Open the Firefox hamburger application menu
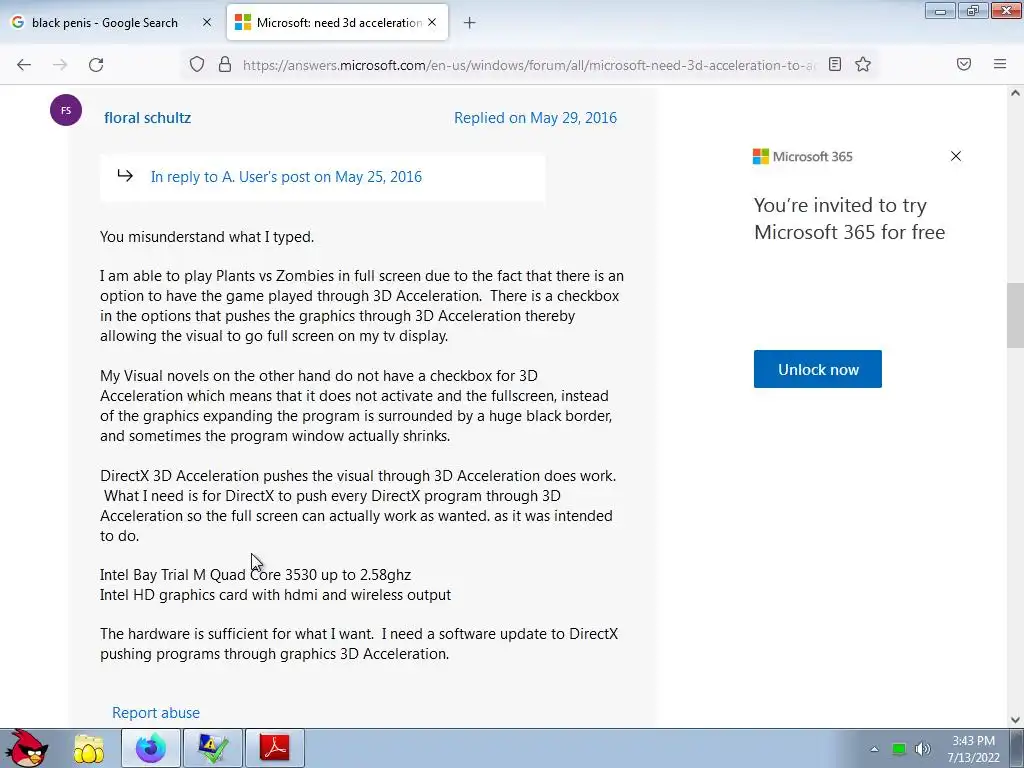This screenshot has width=1024, height=768. tap(1000, 64)
